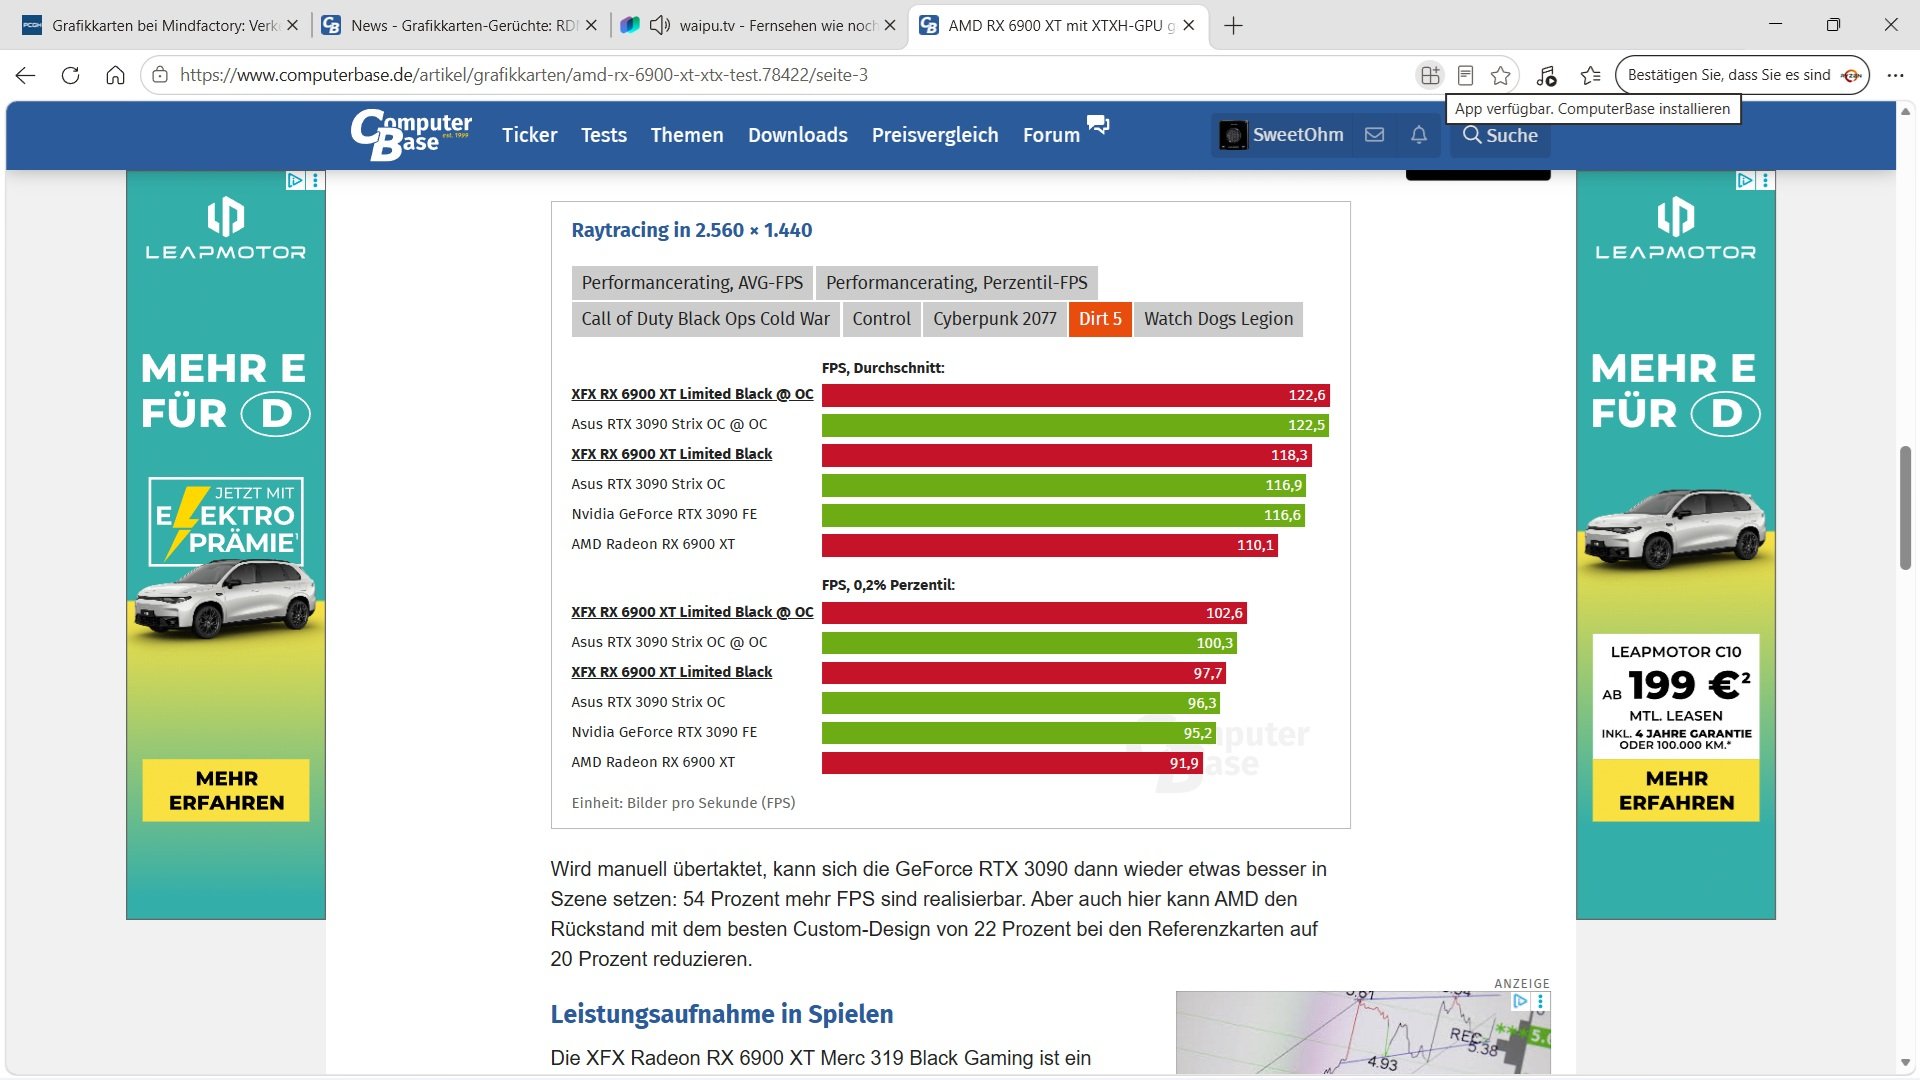Open right Leapmotor ad info icon
Image resolution: width=1920 pixels, height=1080 pixels.
click(x=1745, y=181)
